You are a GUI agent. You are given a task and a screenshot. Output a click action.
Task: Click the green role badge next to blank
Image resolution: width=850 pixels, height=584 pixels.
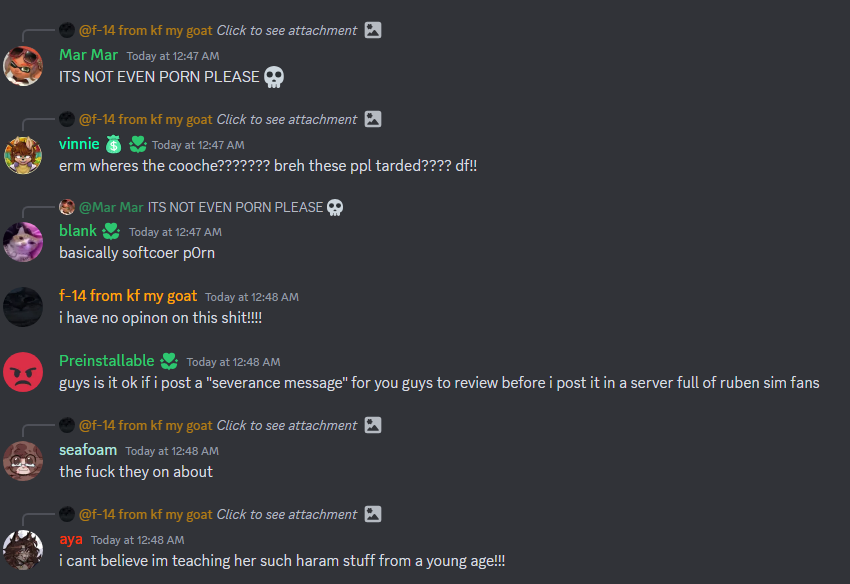pos(111,232)
